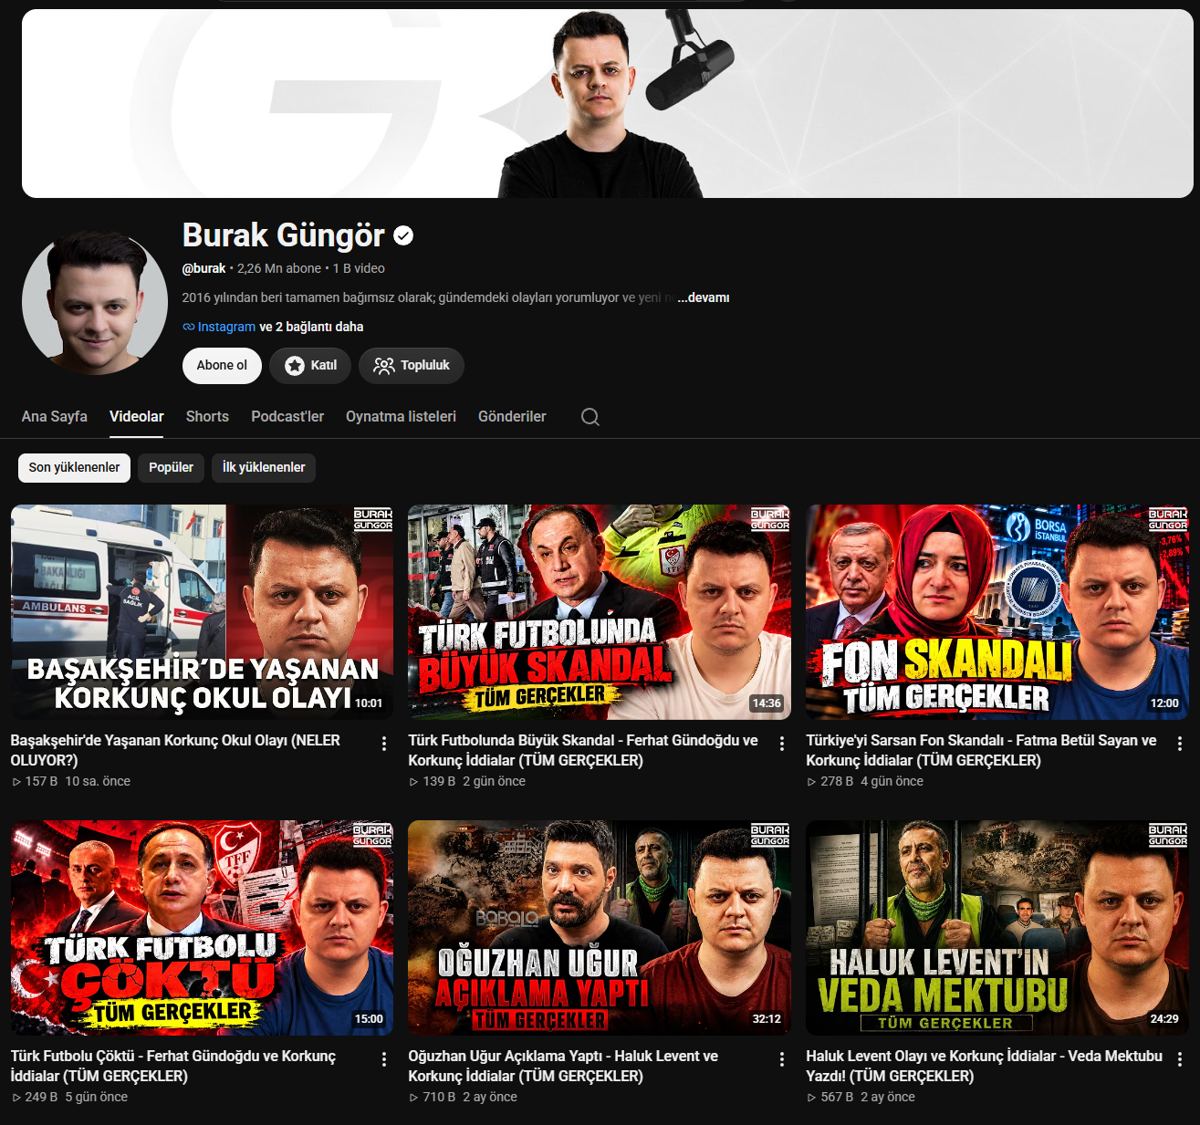Open options menu for Oğuzhan Uğur Açıklama video

782,1059
